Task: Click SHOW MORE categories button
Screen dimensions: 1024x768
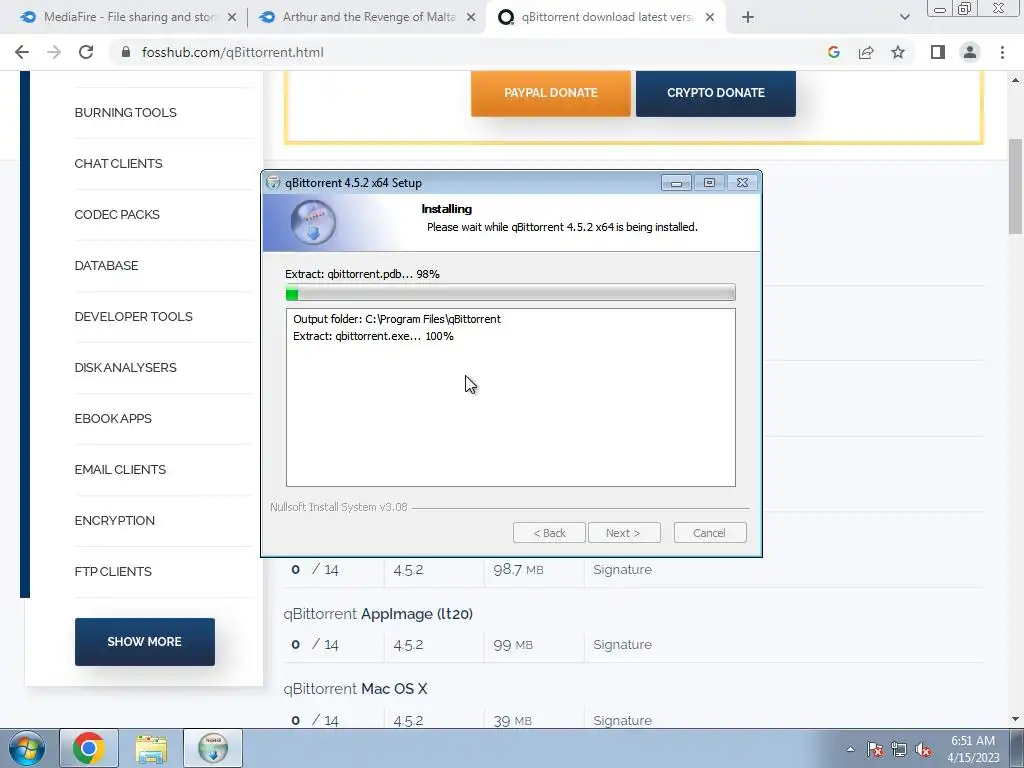Action: [x=144, y=642]
